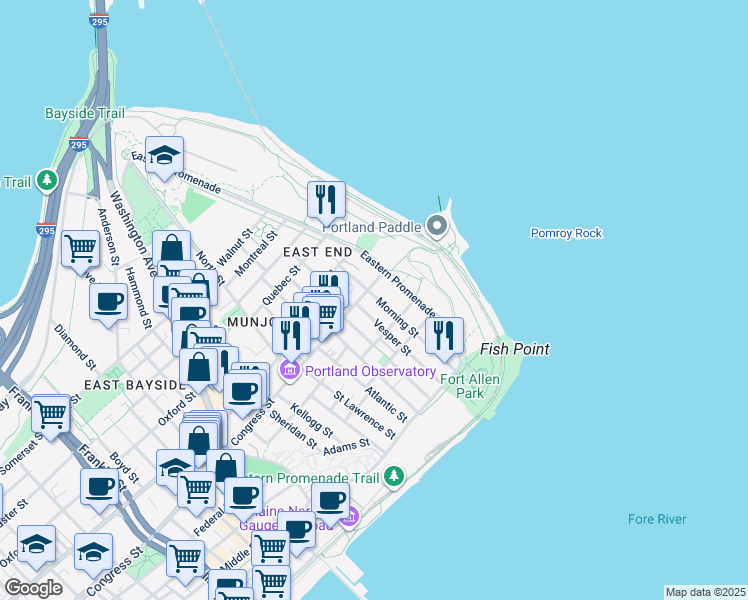The width and height of the screenshot is (748, 600).
Task: Click the shopping bag marker on Washington Ave
Action: (x=172, y=248)
